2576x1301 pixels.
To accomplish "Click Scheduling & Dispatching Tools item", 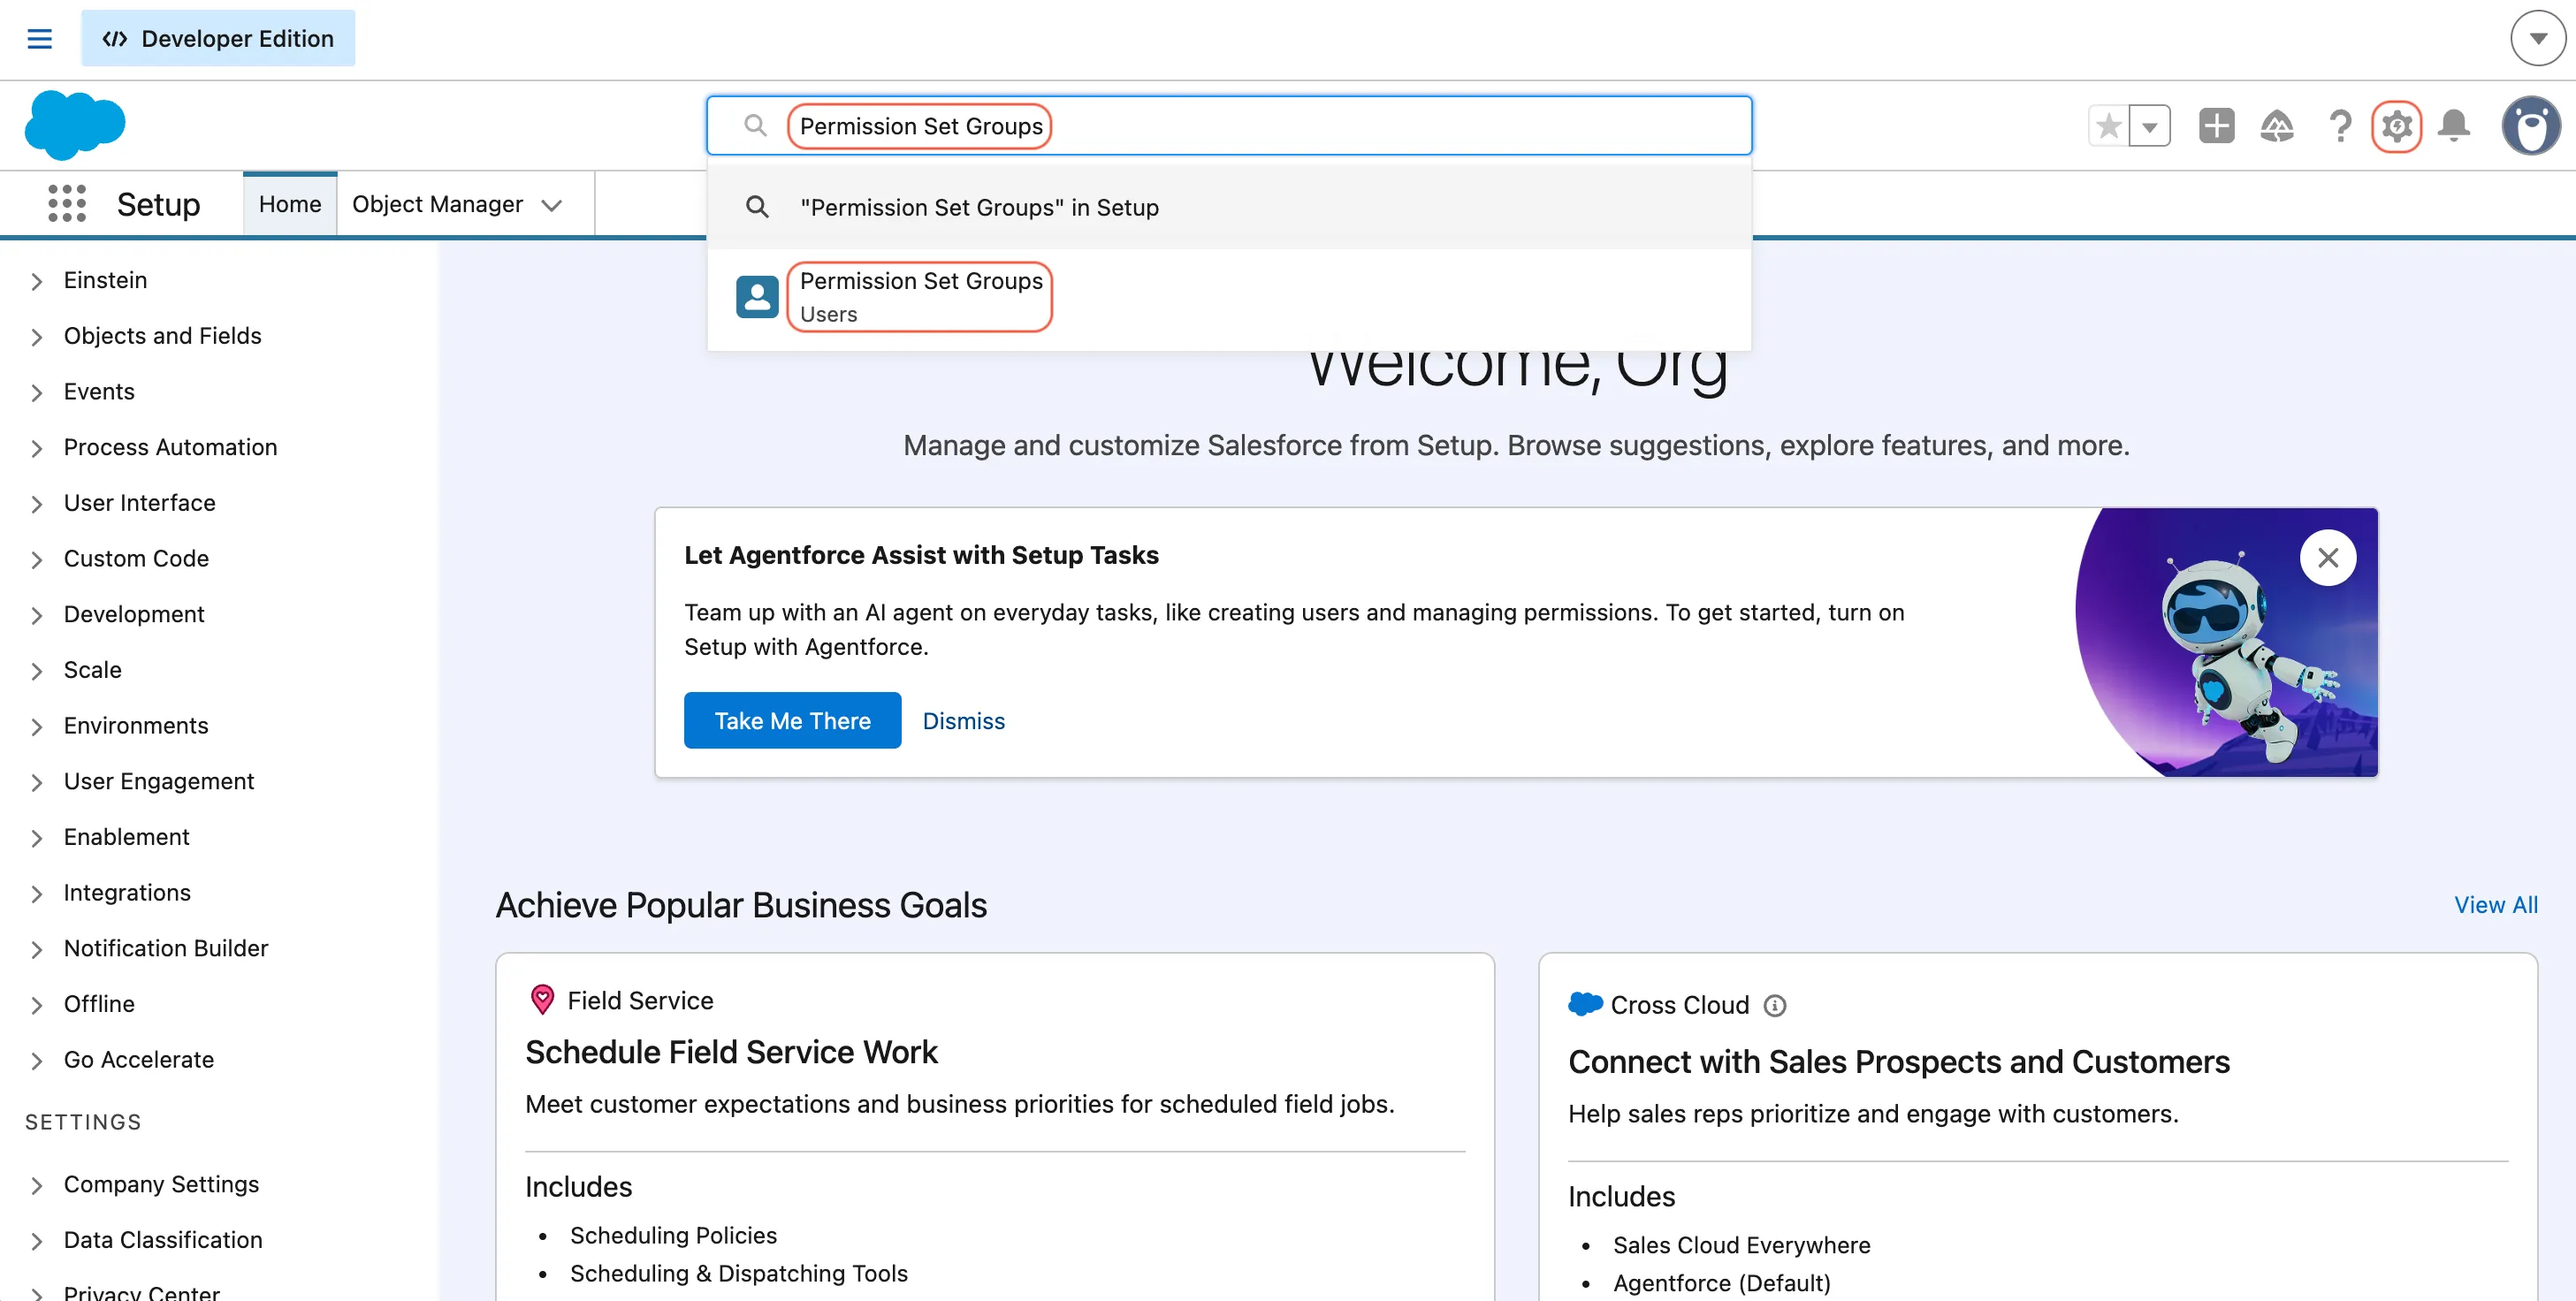I will [739, 1273].
